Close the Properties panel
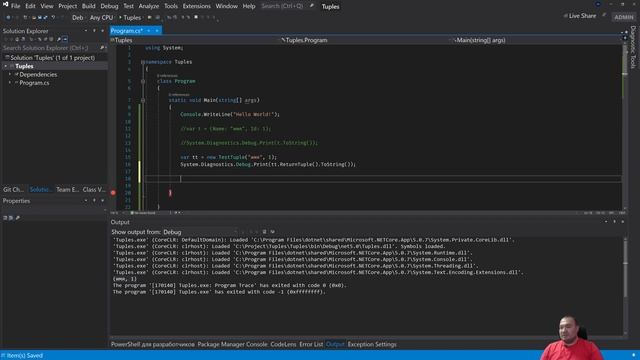This screenshot has height=360, width=640. point(102,201)
